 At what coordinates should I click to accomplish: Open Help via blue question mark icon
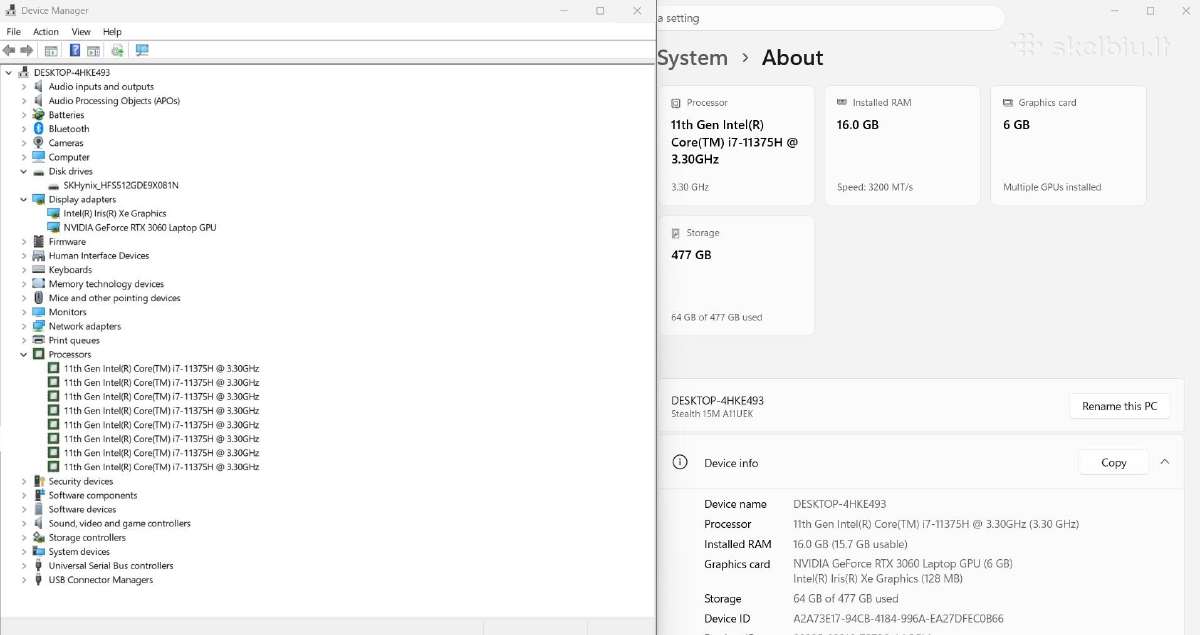(x=75, y=50)
